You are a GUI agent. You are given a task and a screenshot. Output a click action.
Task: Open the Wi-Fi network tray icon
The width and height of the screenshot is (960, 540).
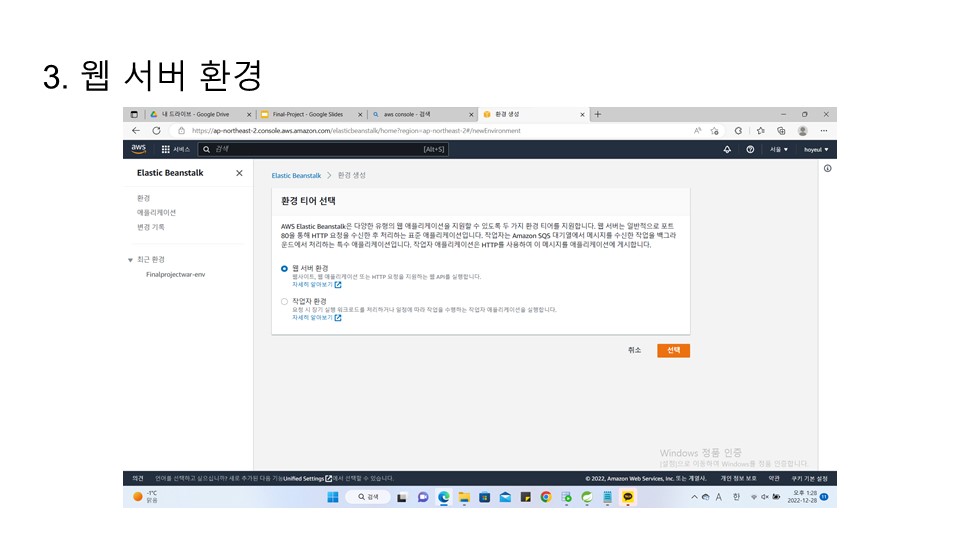754,497
